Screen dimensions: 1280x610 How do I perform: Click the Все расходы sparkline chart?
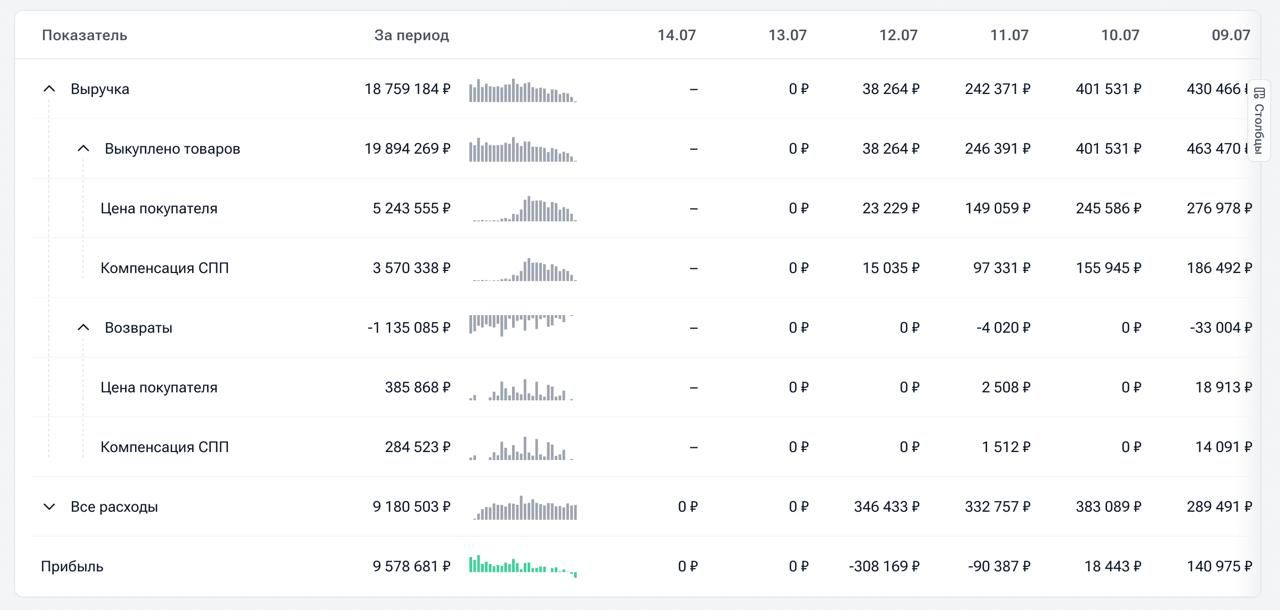(525, 508)
